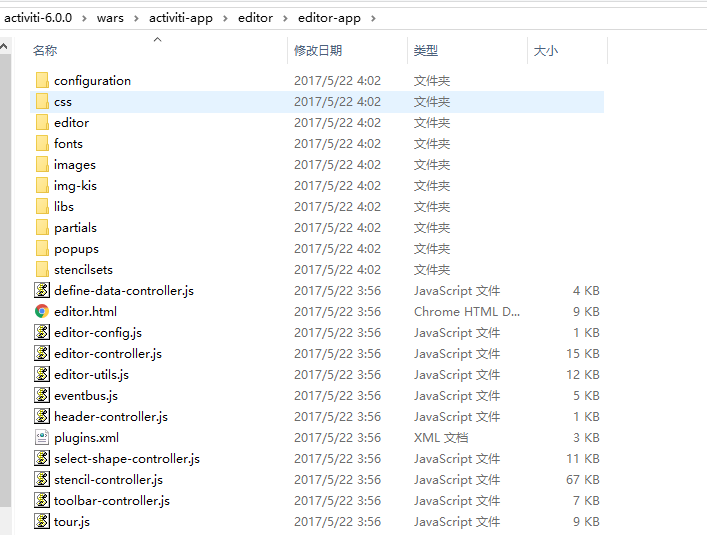The width and height of the screenshot is (707, 535).
Task: Jump to activiti-app in the breadcrumb
Action: pyautogui.click(x=181, y=18)
